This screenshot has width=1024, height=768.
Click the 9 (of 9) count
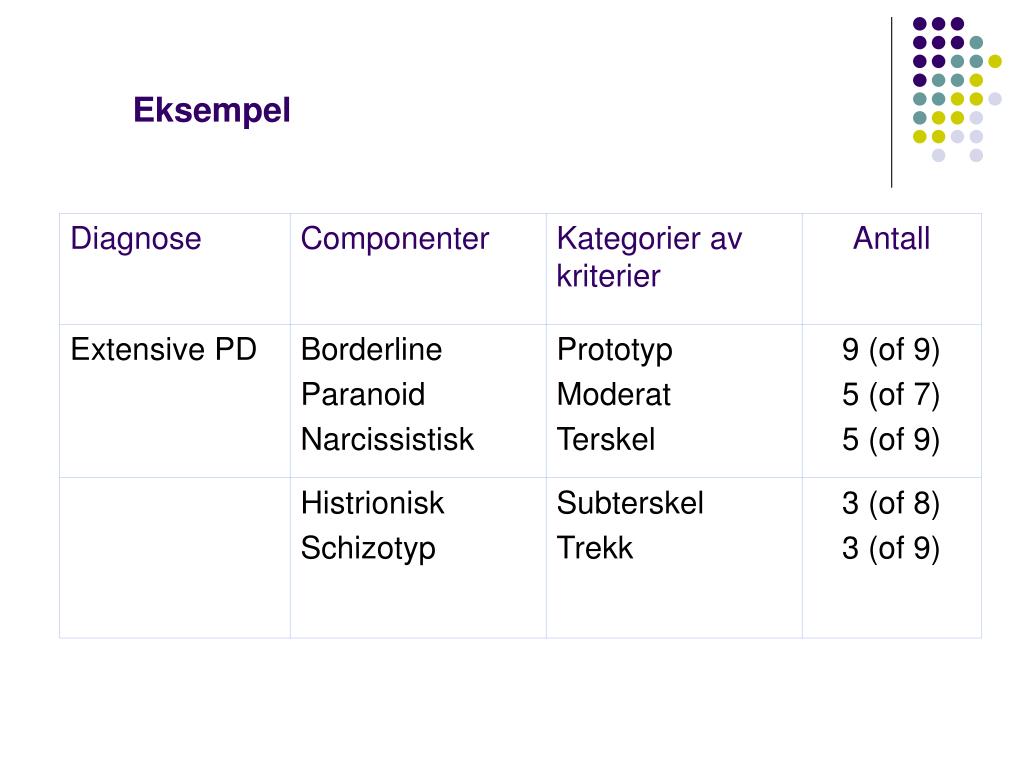(x=891, y=350)
